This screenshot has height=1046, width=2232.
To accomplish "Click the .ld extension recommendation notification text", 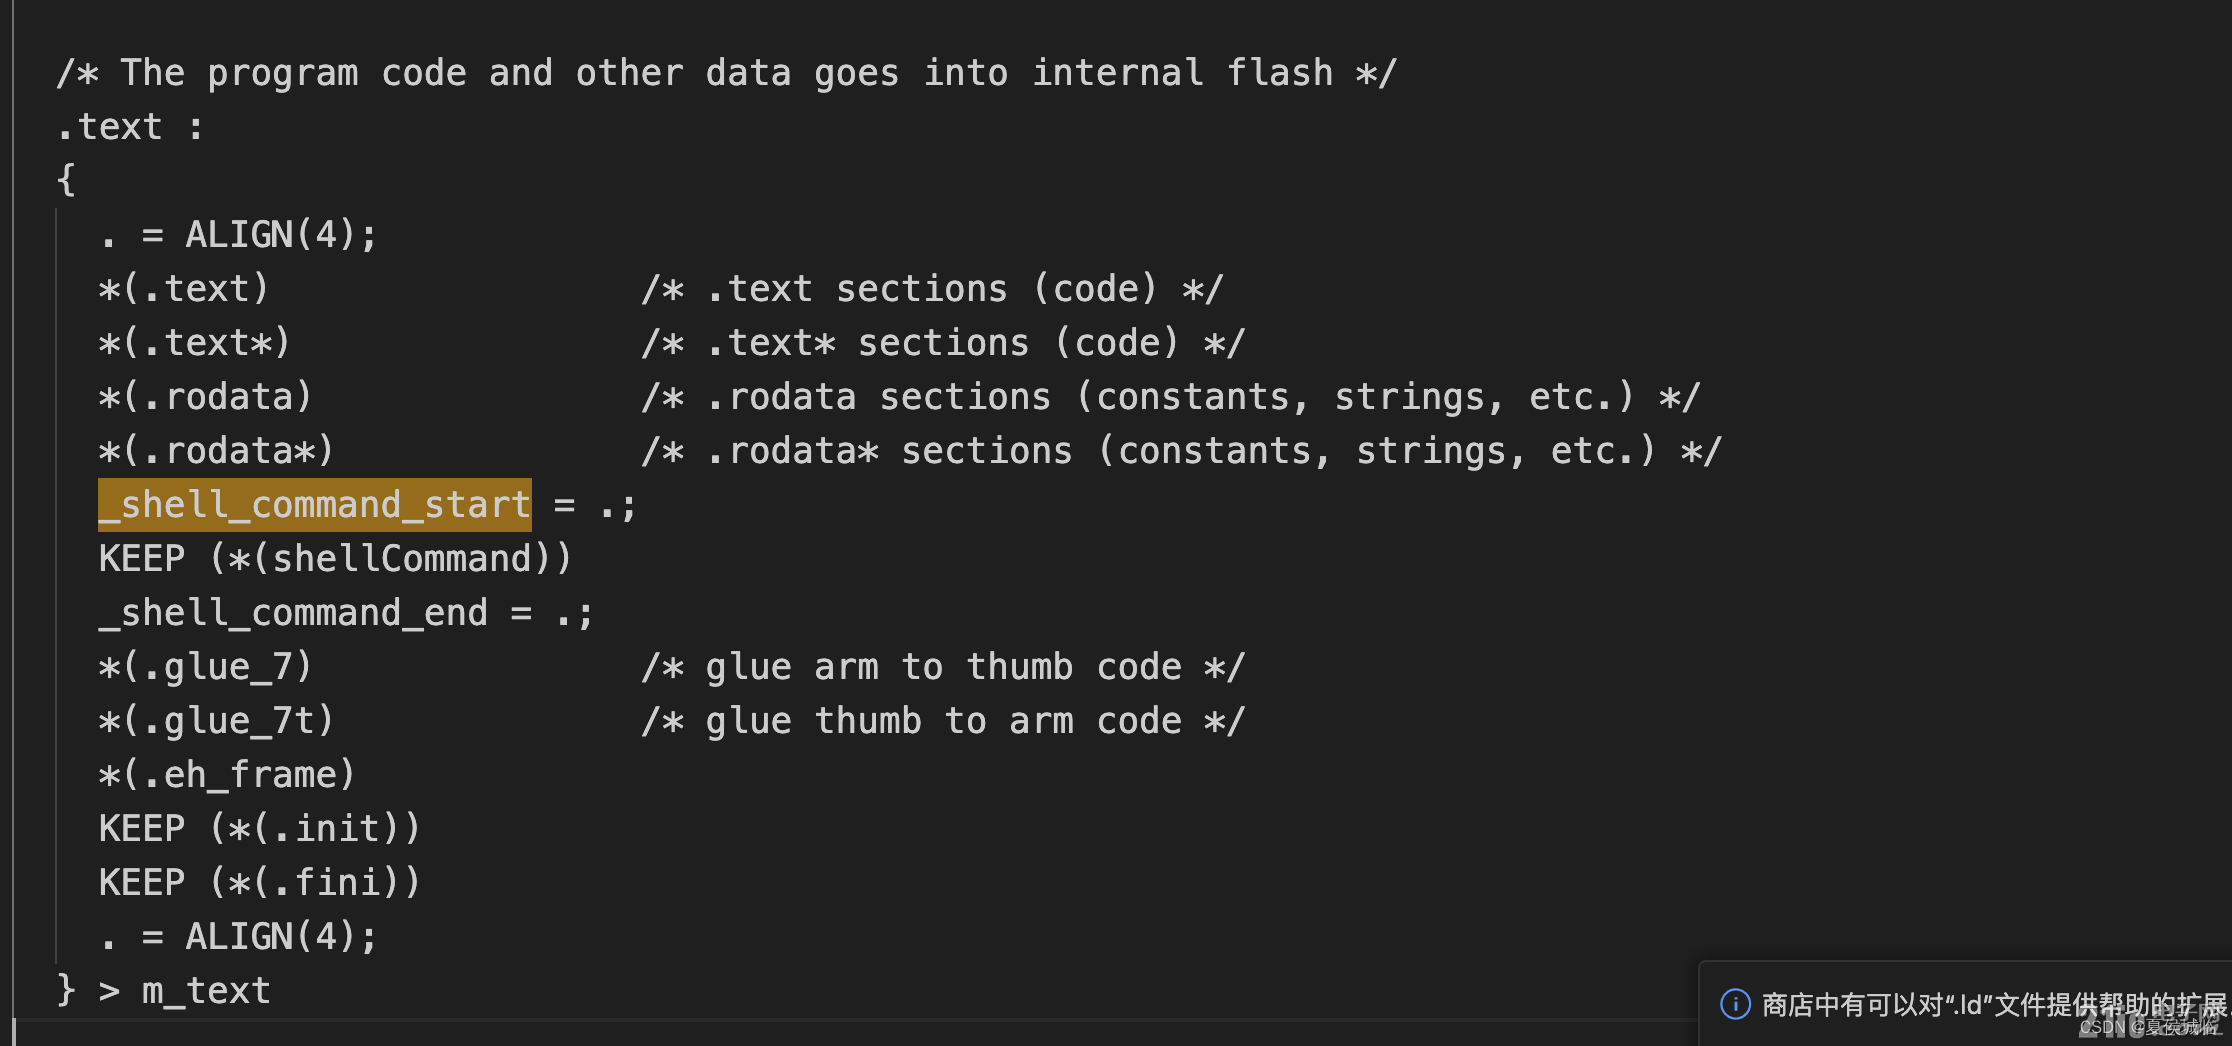I will coord(1996,1004).
